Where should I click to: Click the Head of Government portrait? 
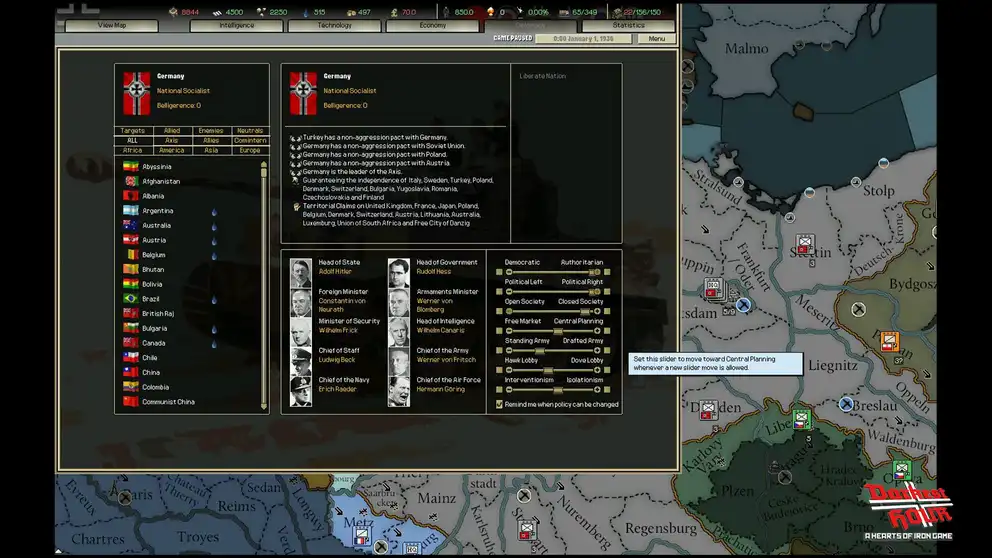399,272
